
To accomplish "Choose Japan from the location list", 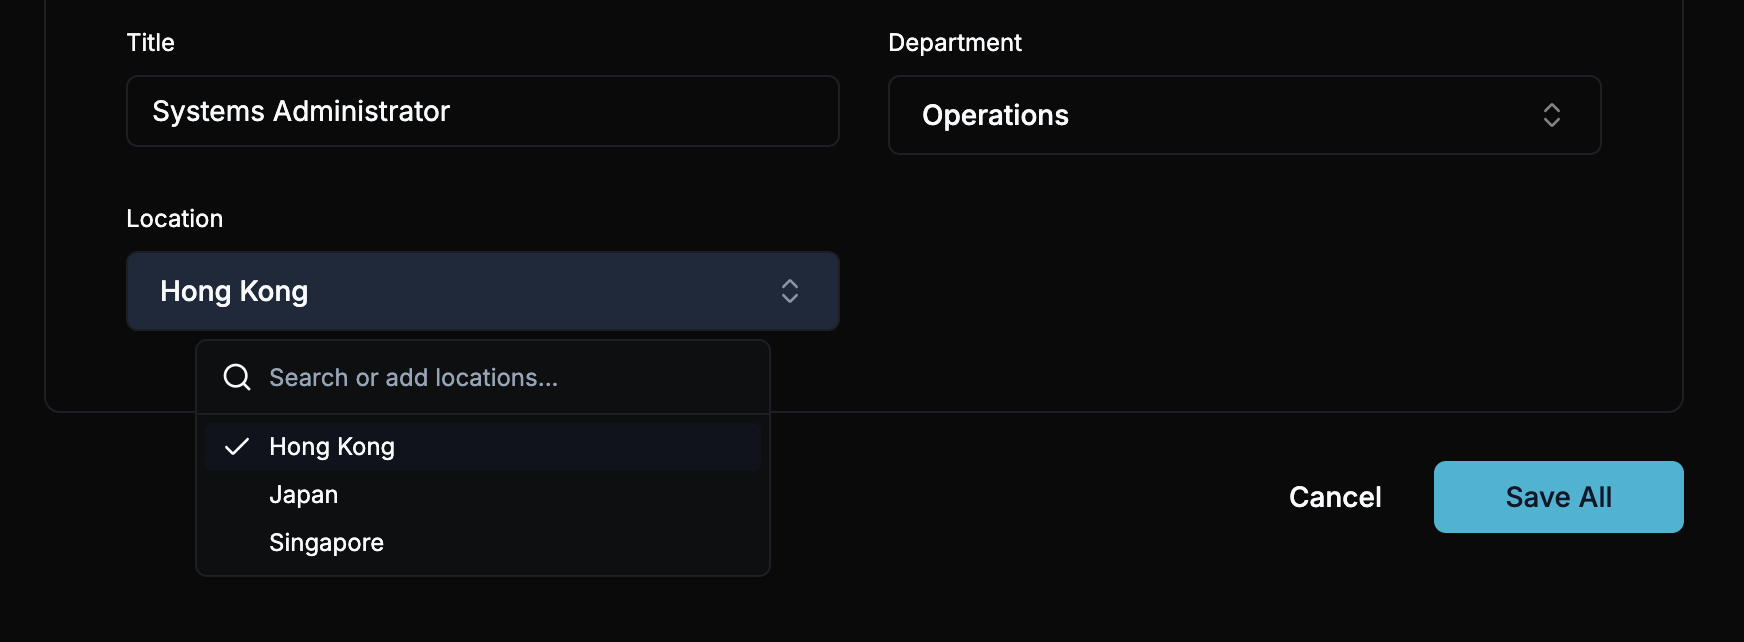I will click(x=304, y=495).
